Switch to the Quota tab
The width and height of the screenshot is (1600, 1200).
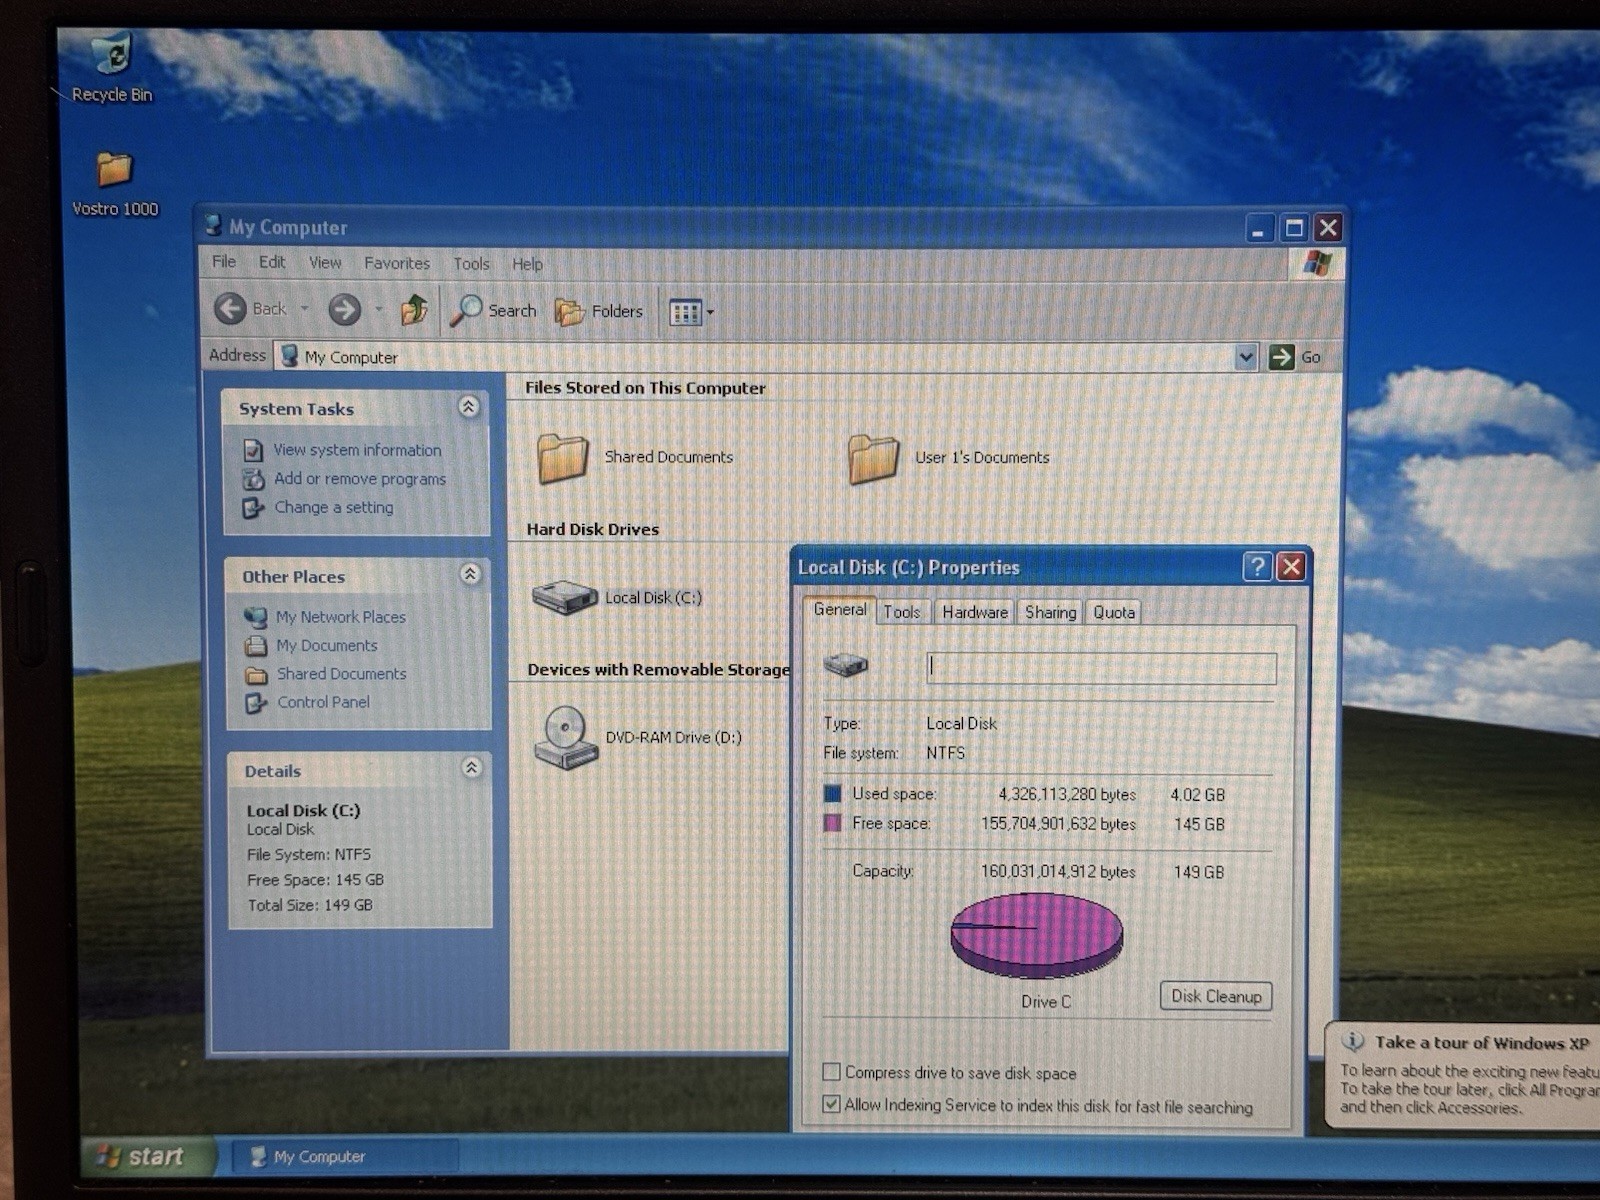point(1113,612)
